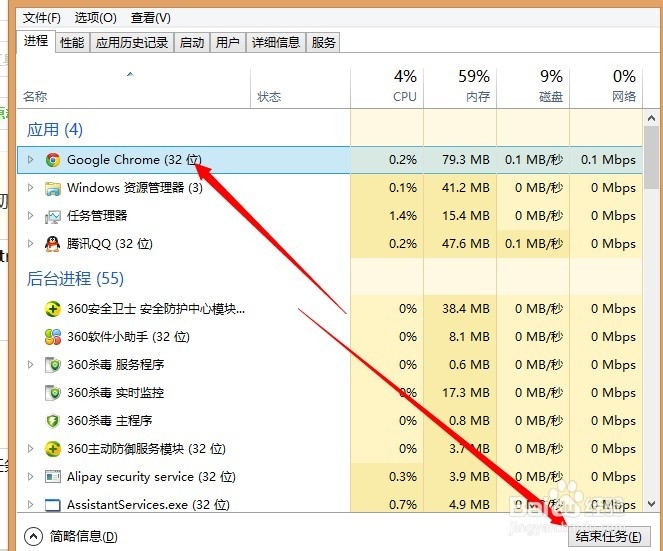
Task: Click the 360杀毒 实时监控 shield icon
Action: tap(53, 393)
